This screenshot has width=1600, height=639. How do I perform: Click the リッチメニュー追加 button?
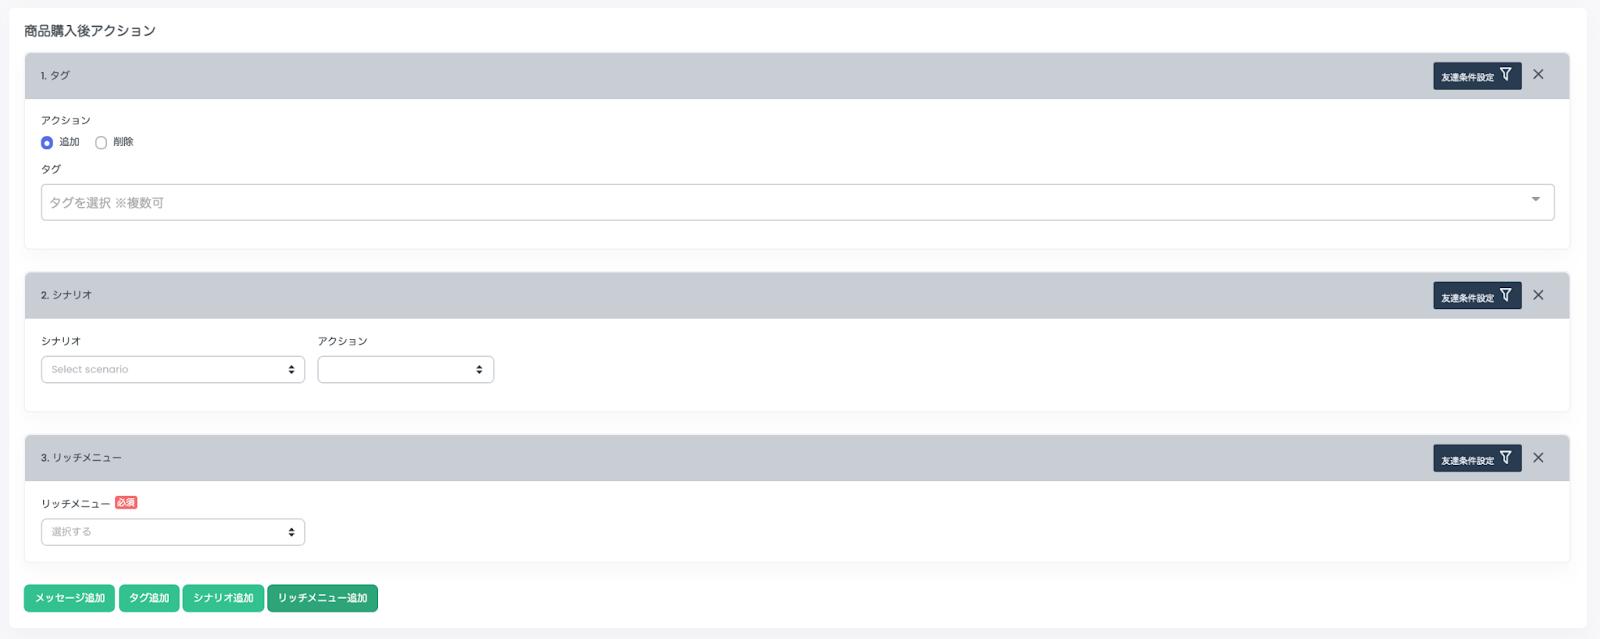pos(322,598)
